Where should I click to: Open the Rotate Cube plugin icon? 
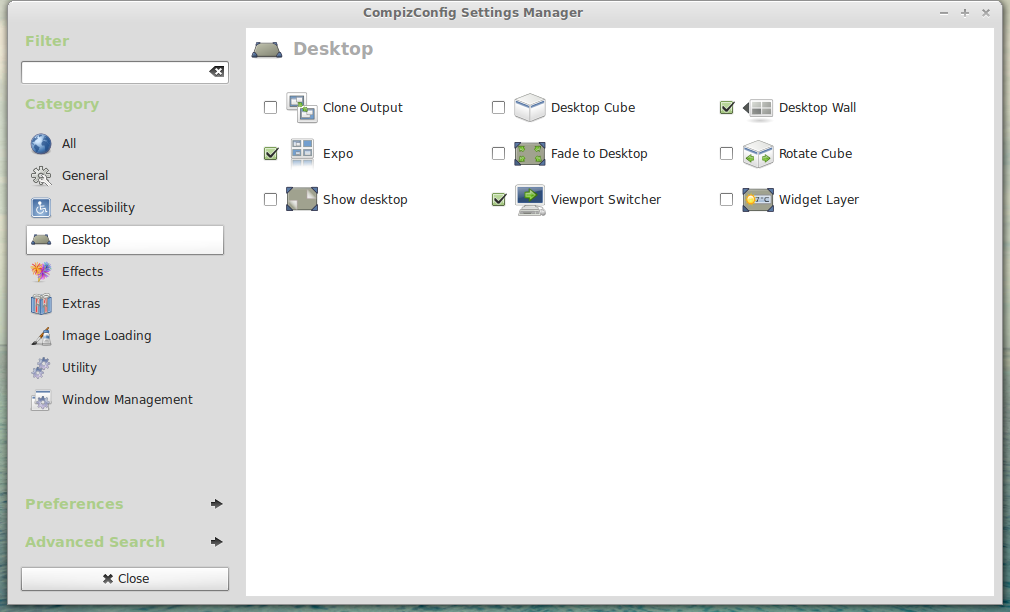(x=757, y=153)
